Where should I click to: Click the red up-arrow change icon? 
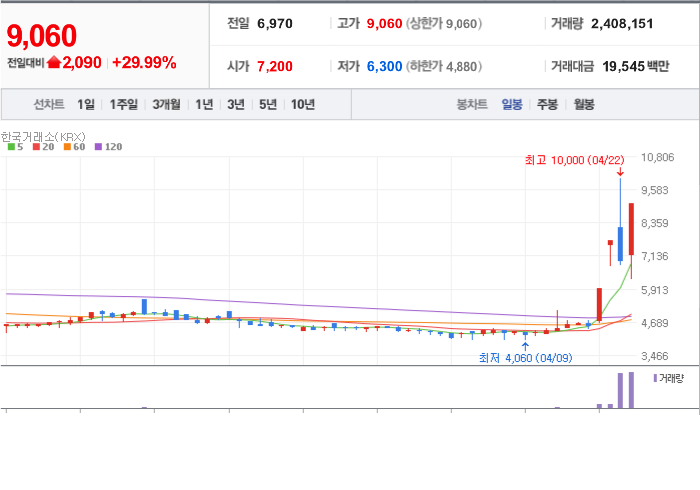click(x=54, y=62)
